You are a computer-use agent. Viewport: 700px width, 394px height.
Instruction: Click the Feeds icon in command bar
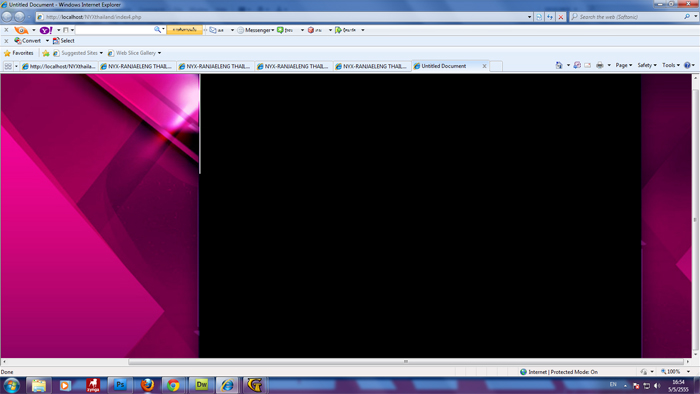pos(577,65)
